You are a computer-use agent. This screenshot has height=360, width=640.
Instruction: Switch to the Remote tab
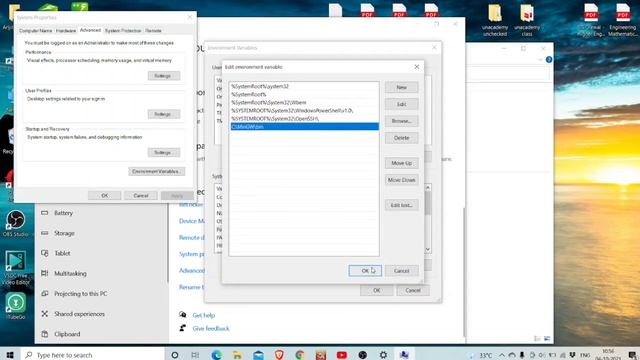pyautogui.click(x=153, y=31)
